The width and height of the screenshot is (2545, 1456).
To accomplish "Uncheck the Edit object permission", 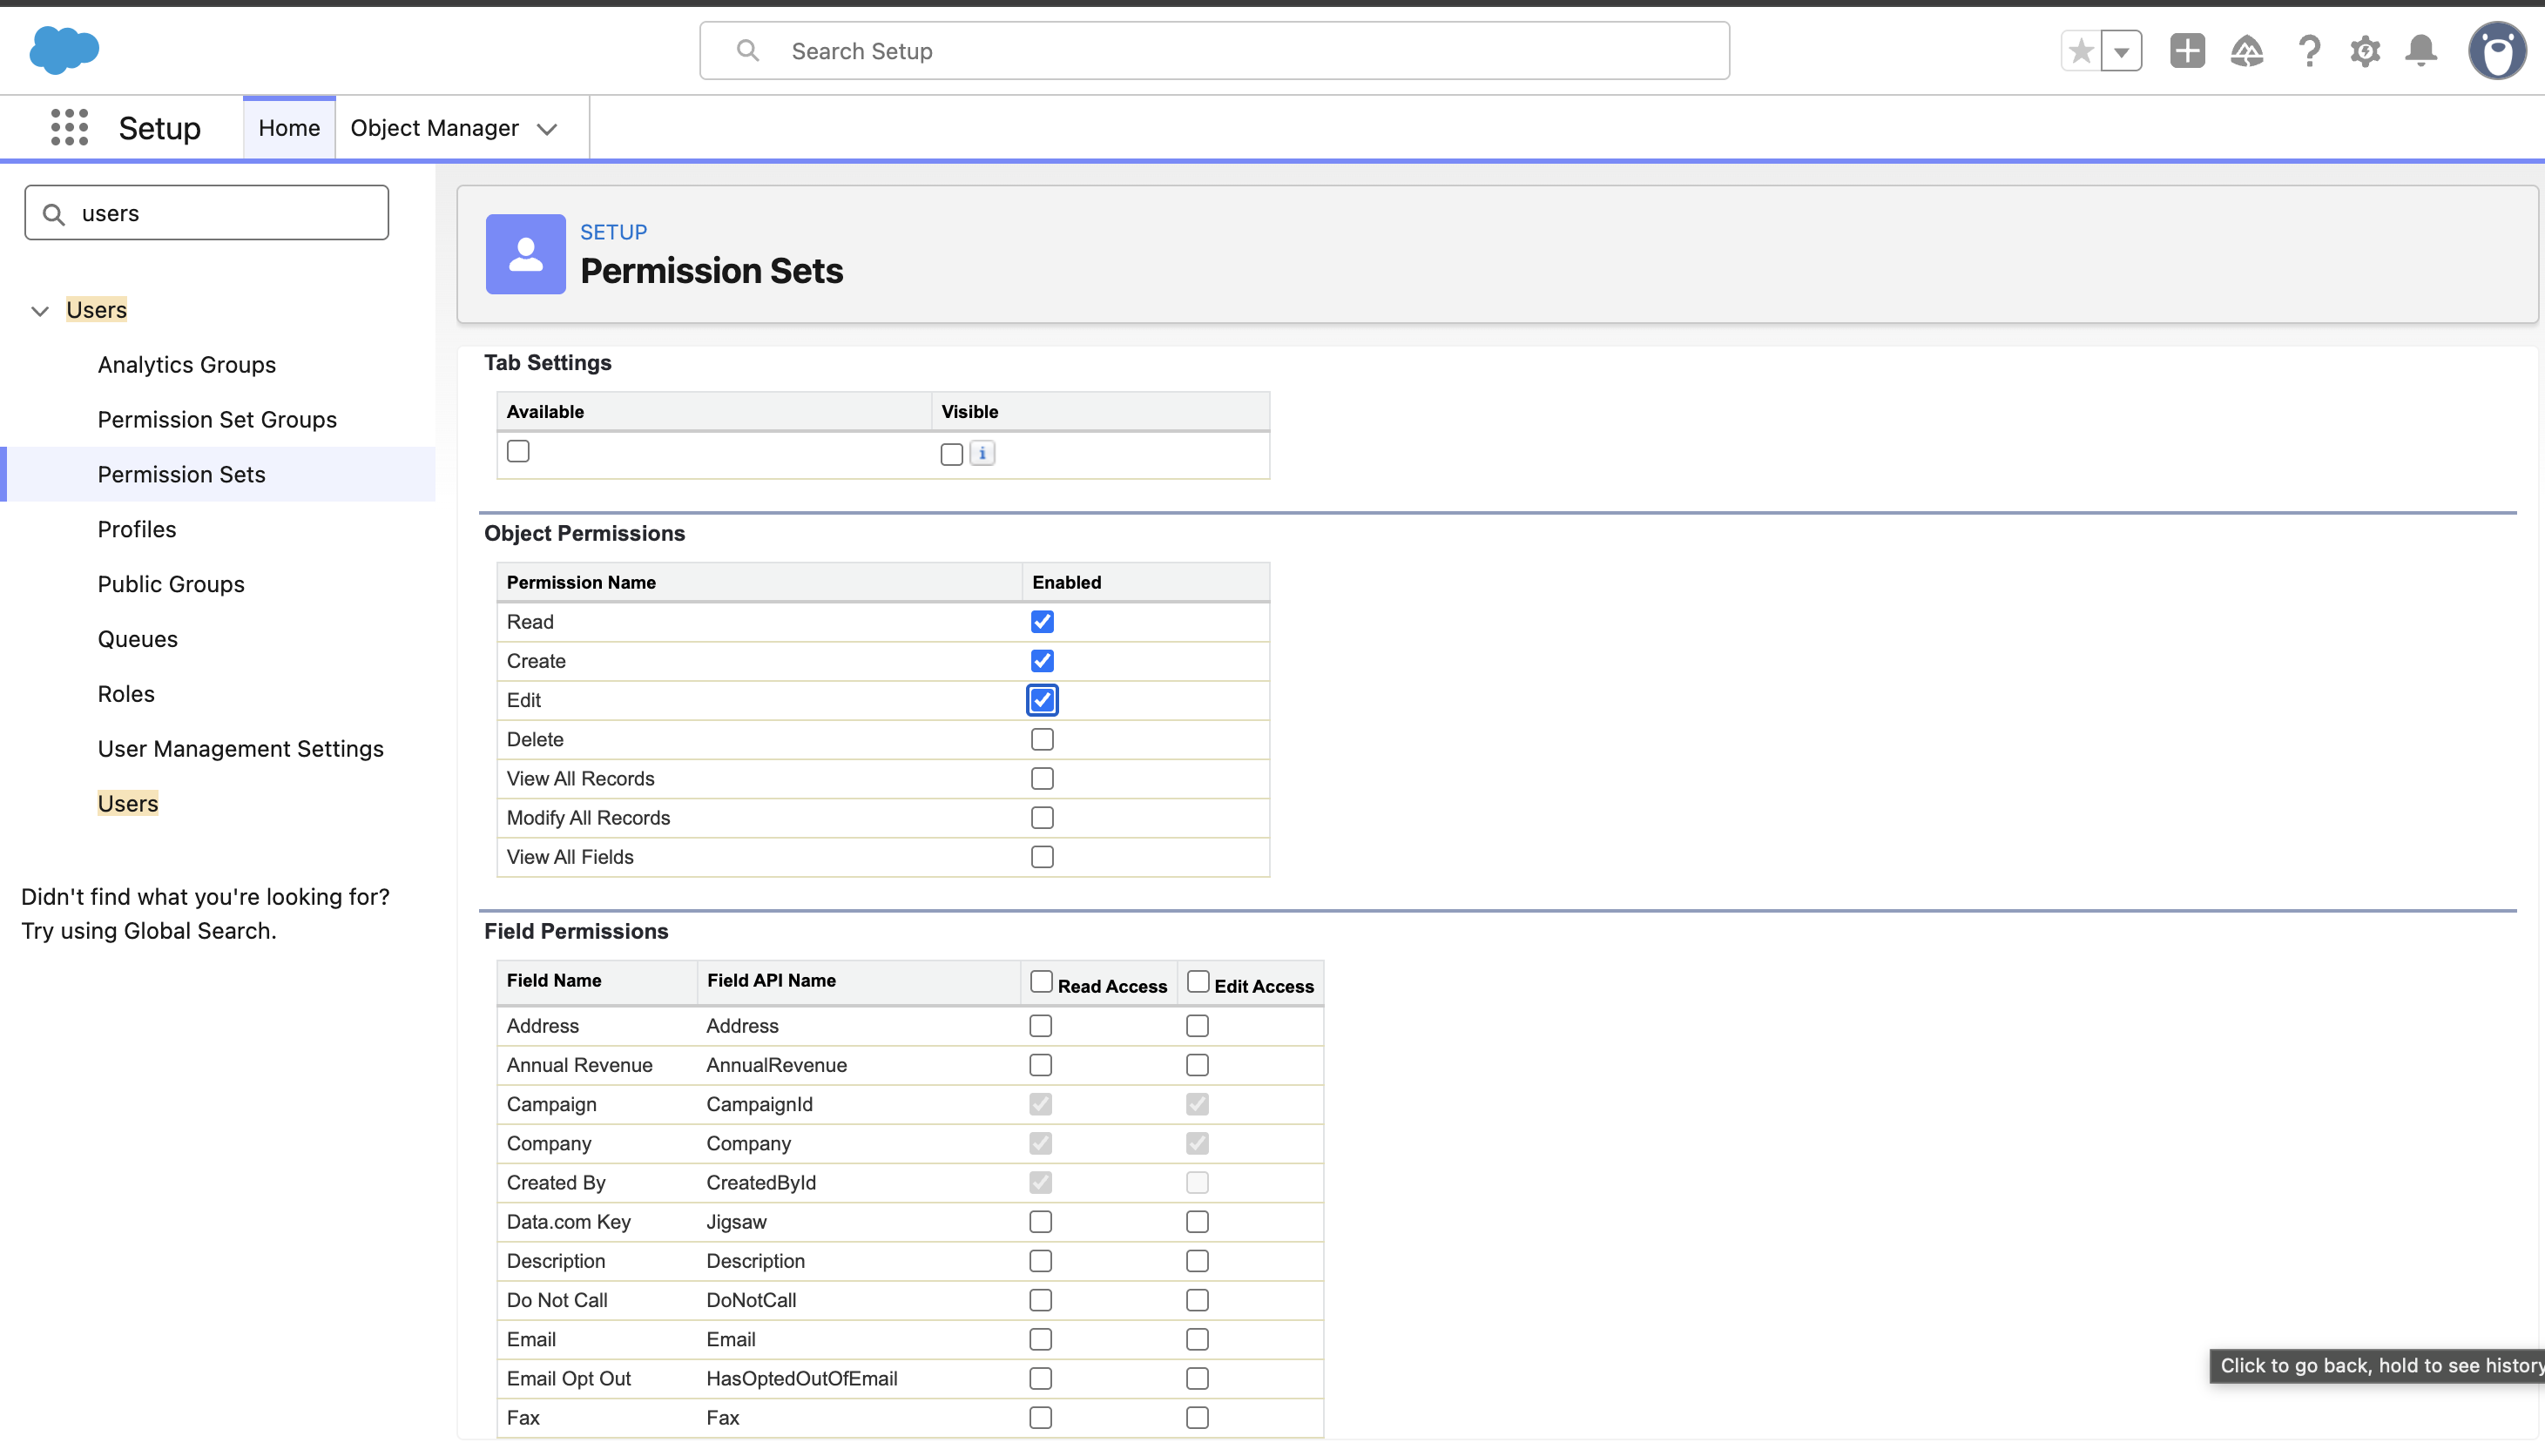I will 1042,700.
